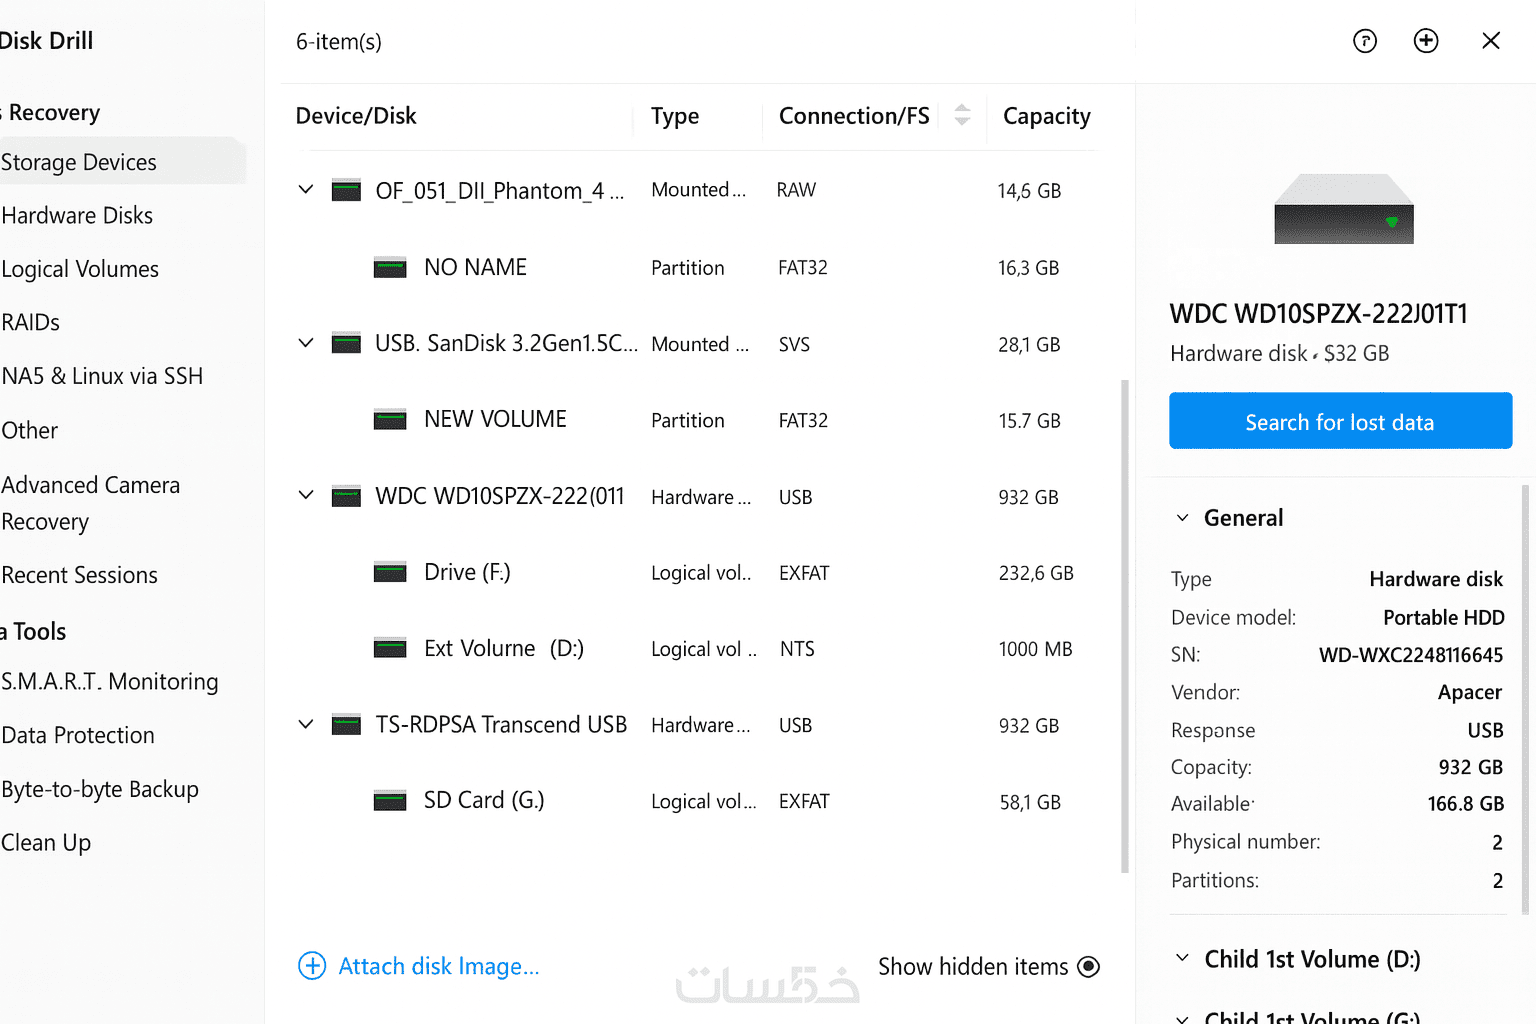Collapse the USB. SanDisk 3.2Gen1 device row

click(306, 343)
